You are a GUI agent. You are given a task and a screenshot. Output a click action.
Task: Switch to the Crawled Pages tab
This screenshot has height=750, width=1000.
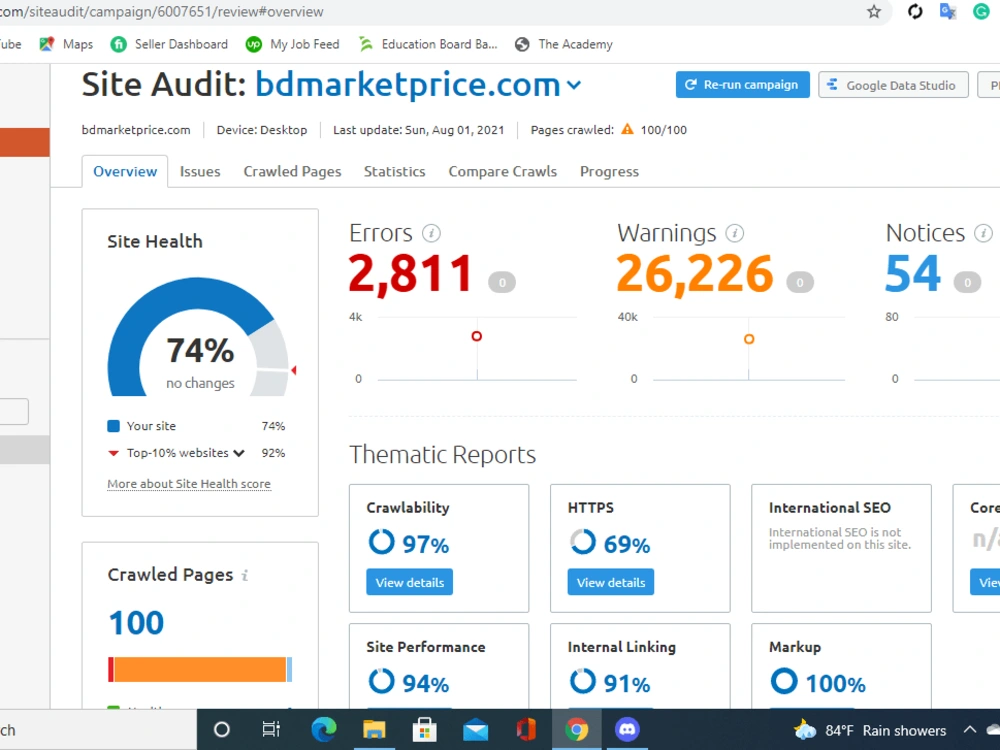click(292, 172)
